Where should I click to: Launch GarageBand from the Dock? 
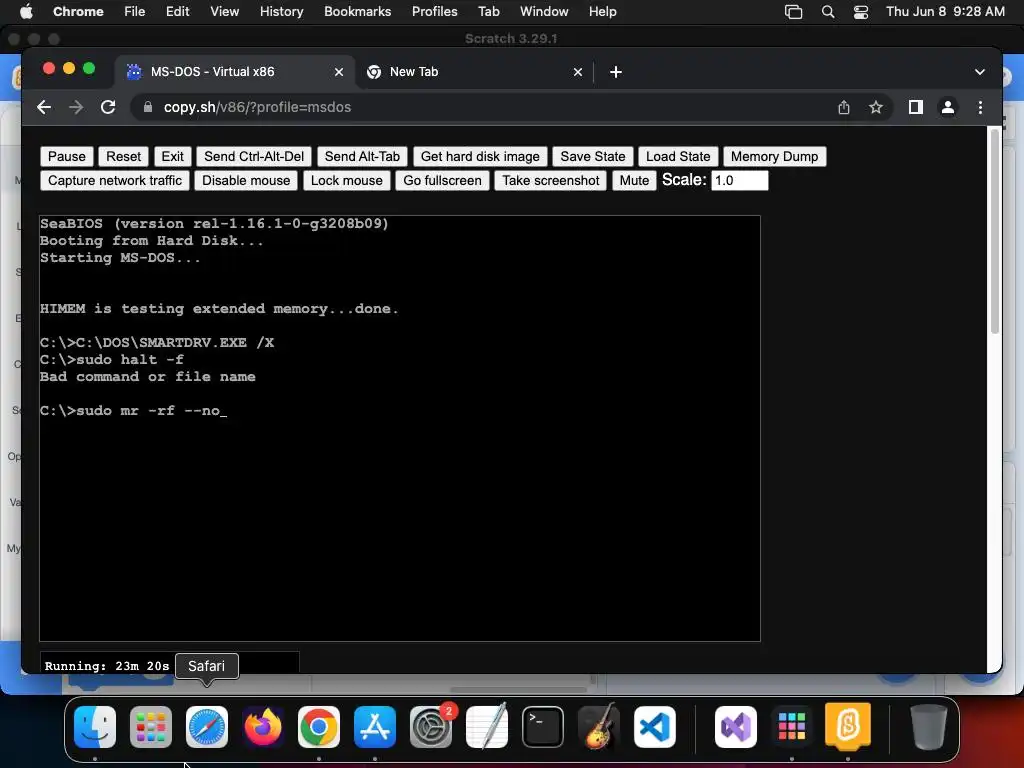tap(599, 727)
